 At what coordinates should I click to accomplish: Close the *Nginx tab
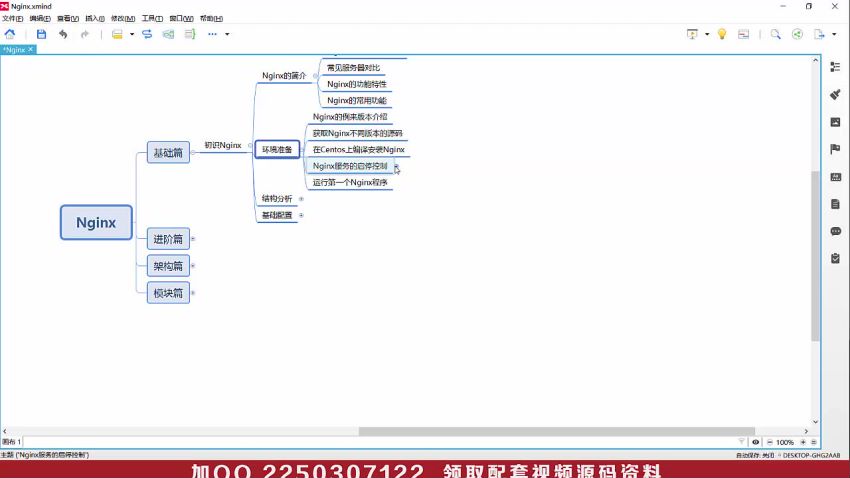31,49
